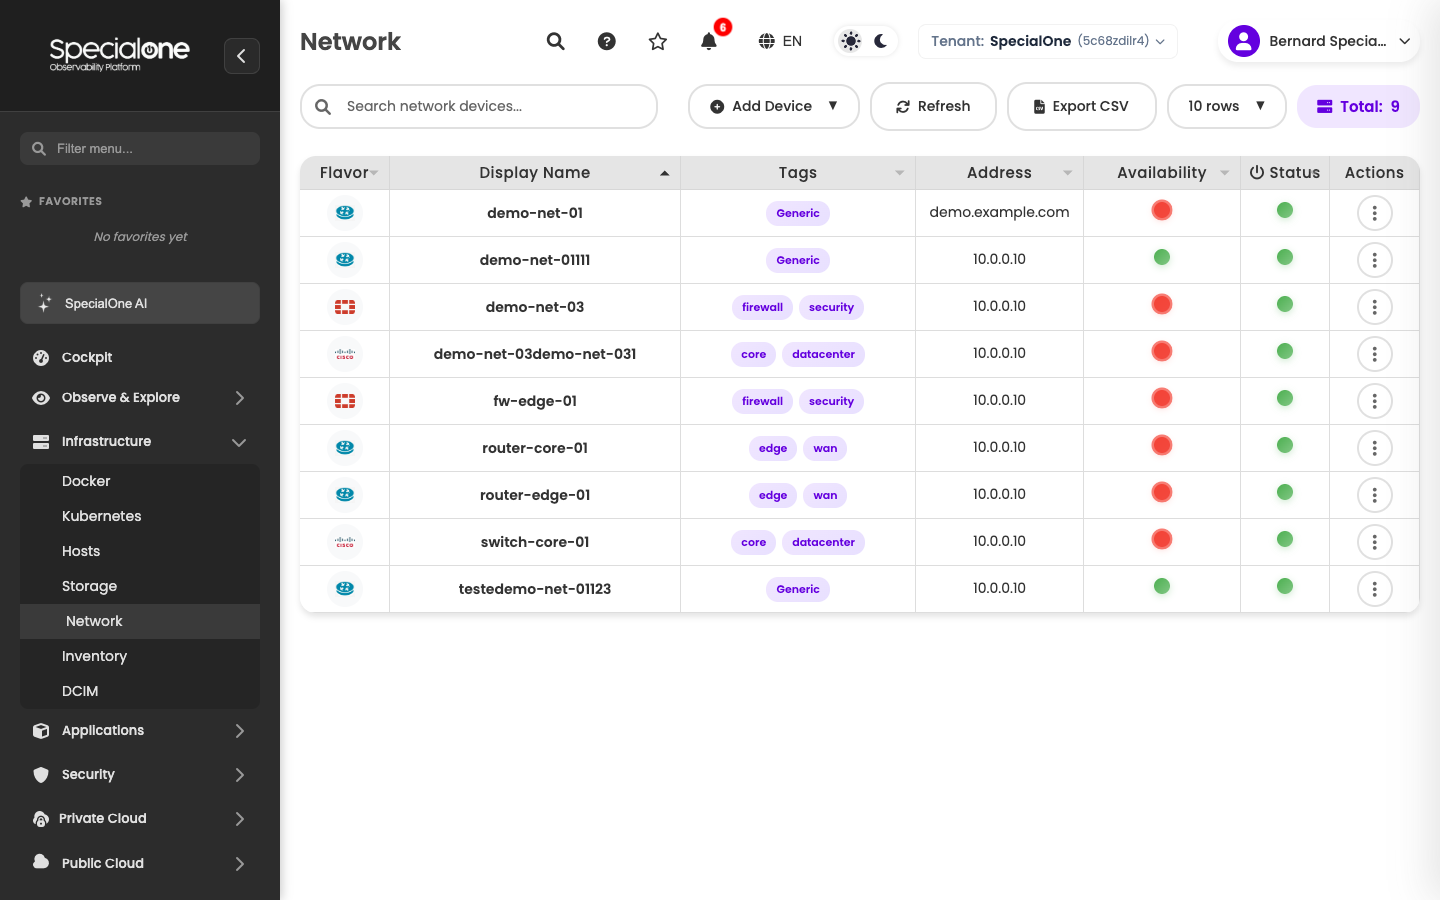The width and height of the screenshot is (1440, 900).
Task: Open notifications bell with badge
Action: click(x=709, y=41)
